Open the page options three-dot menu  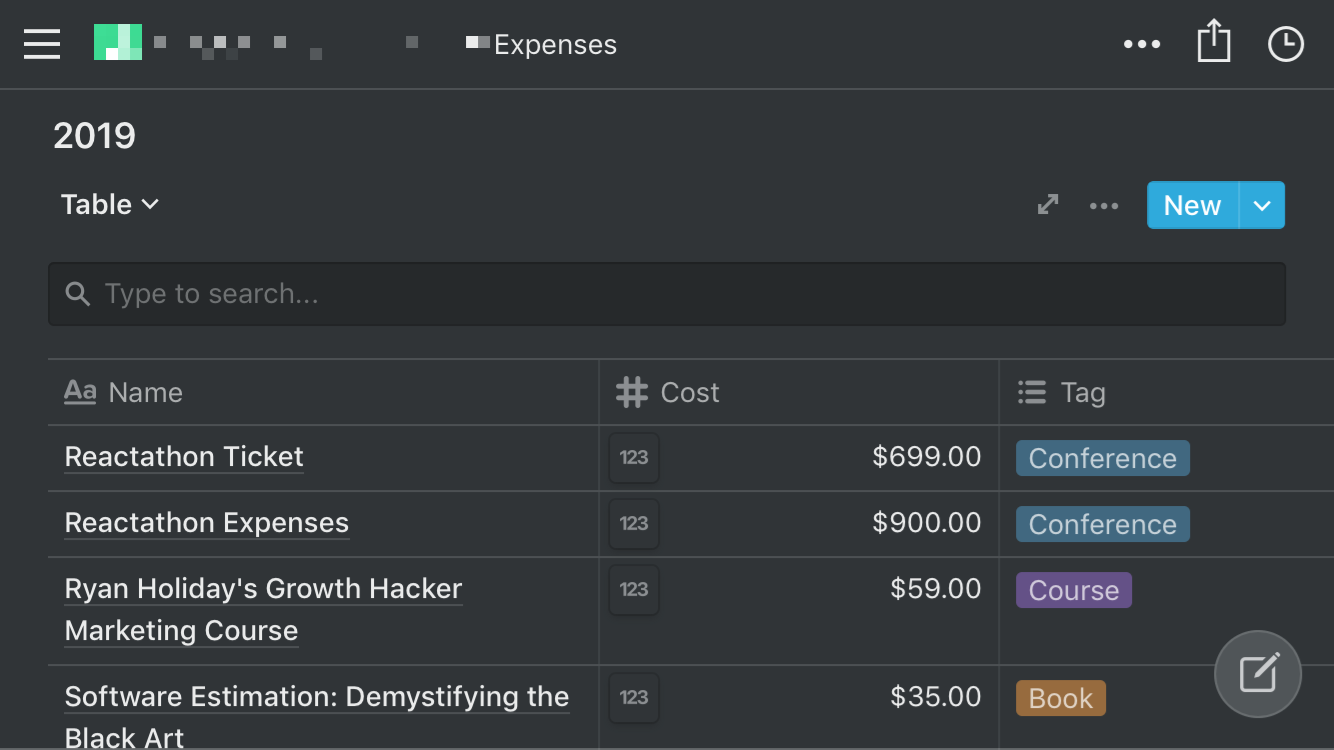click(1142, 44)
